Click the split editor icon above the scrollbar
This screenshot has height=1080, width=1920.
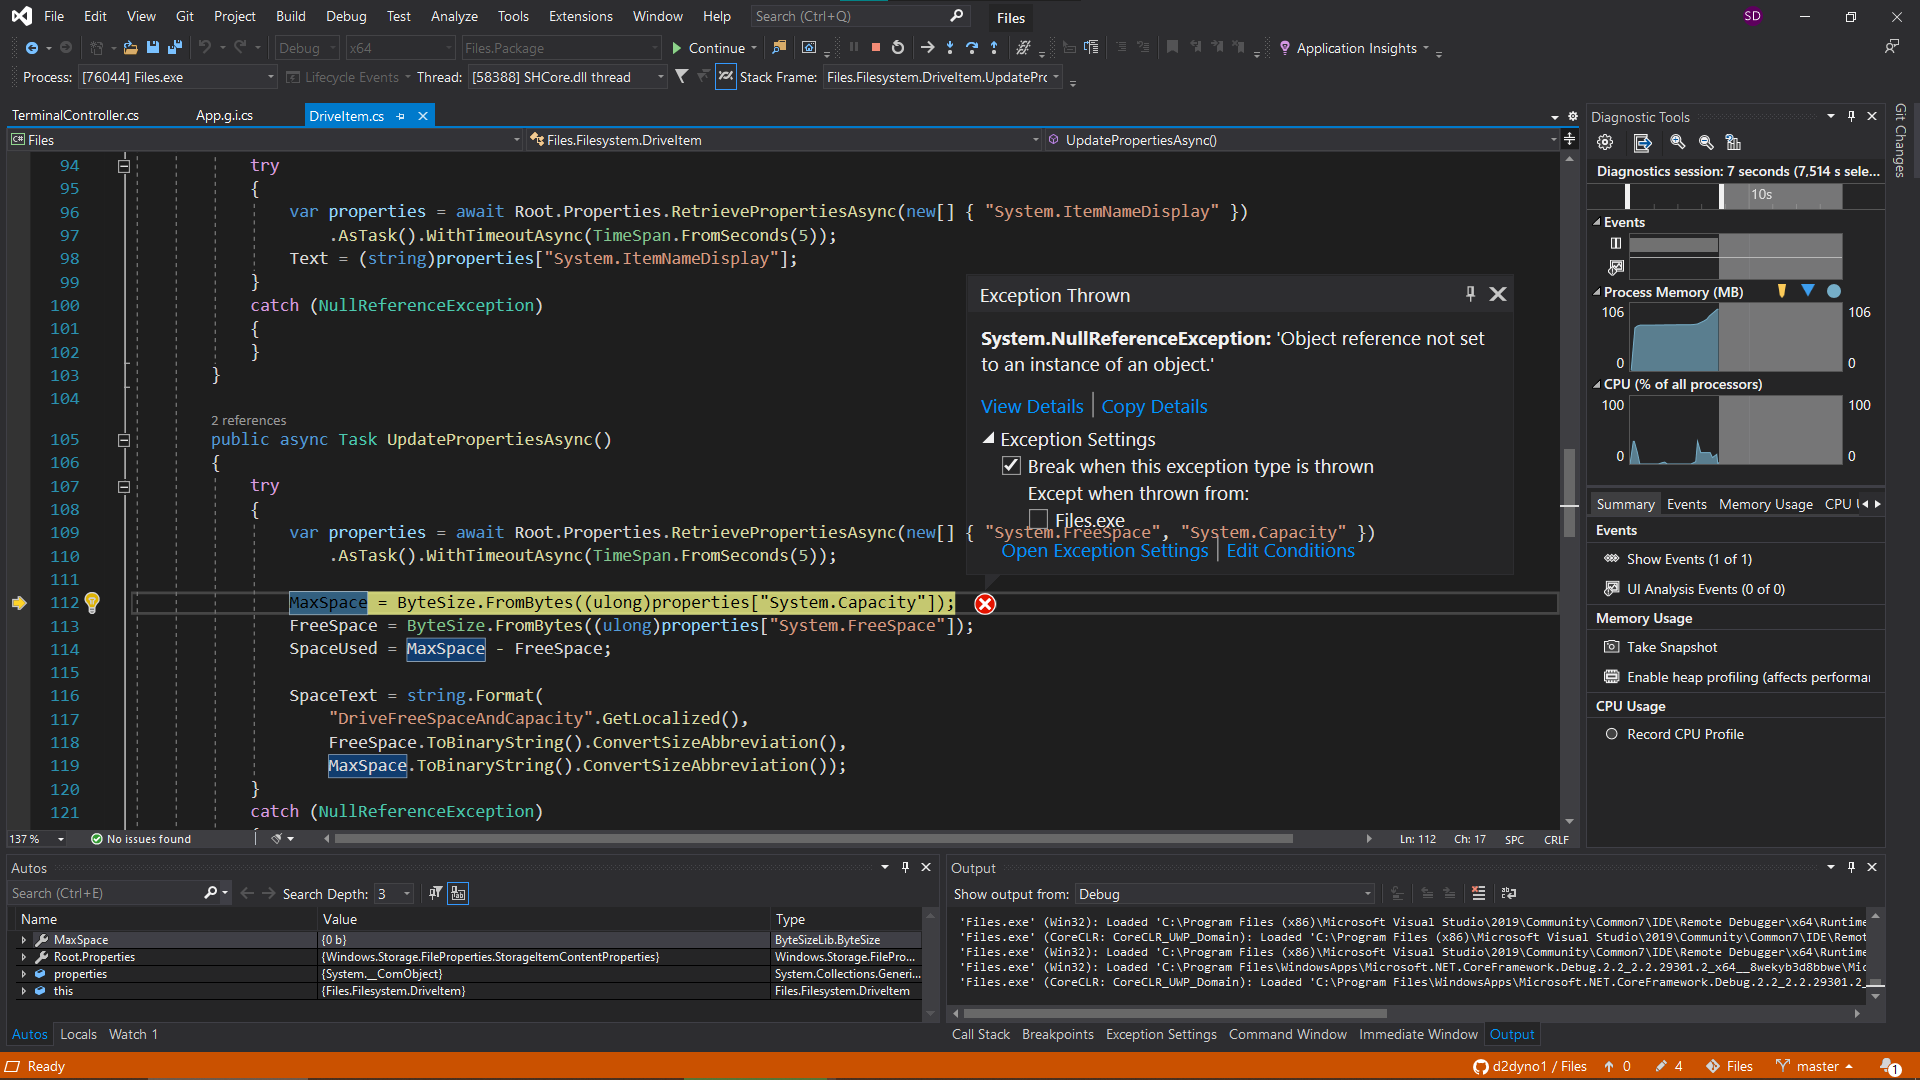pos(1569,139)
